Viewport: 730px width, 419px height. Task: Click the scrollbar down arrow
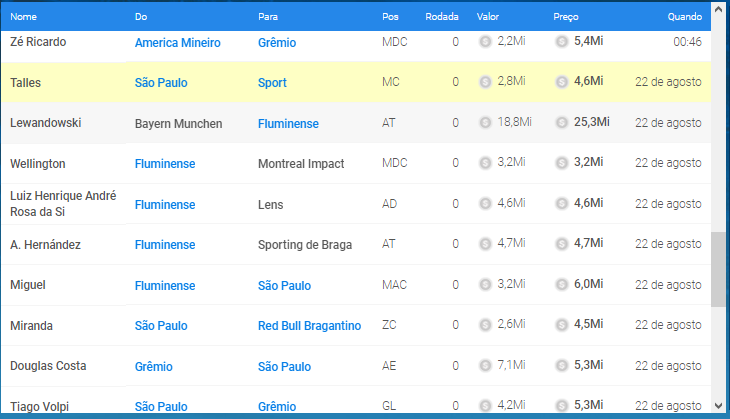coord(718,406)
